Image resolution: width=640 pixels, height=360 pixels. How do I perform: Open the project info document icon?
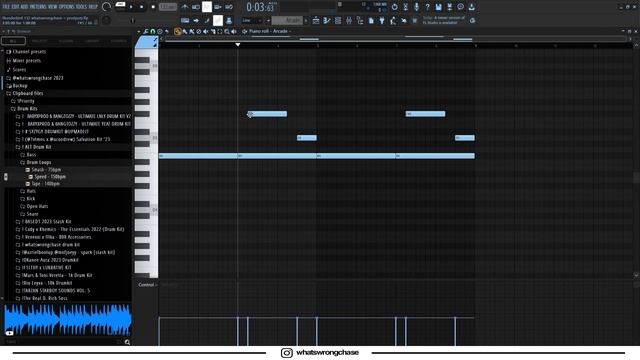(371, 20)
